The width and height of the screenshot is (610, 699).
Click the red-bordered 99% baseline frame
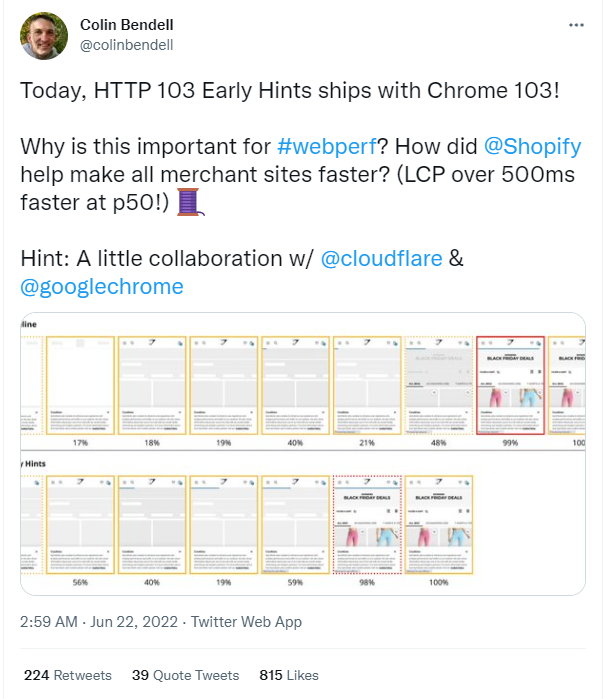[511, 385]
